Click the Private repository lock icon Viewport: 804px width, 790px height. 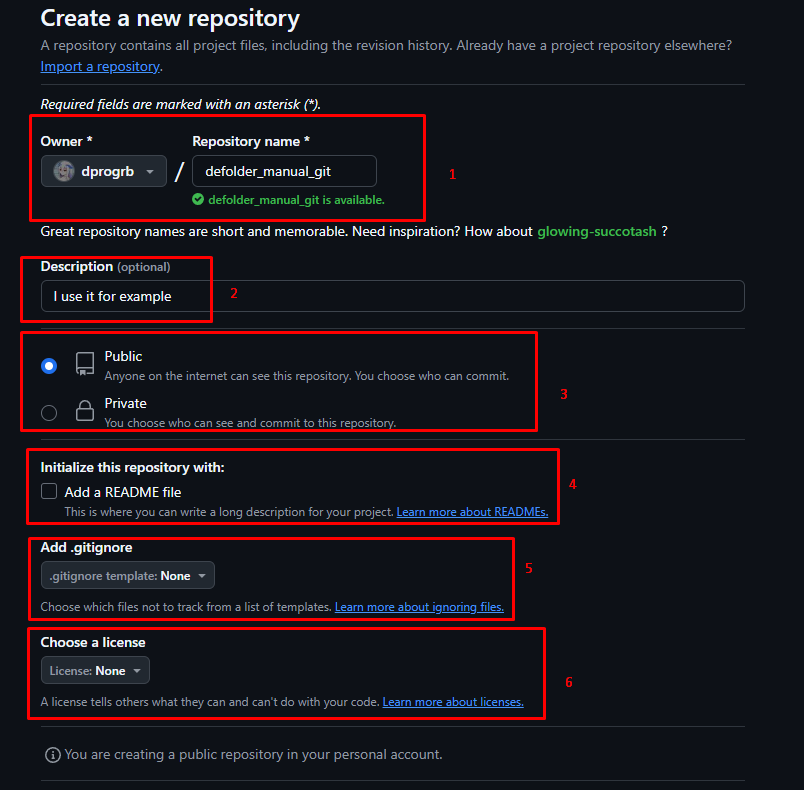[x=85, y=411]
